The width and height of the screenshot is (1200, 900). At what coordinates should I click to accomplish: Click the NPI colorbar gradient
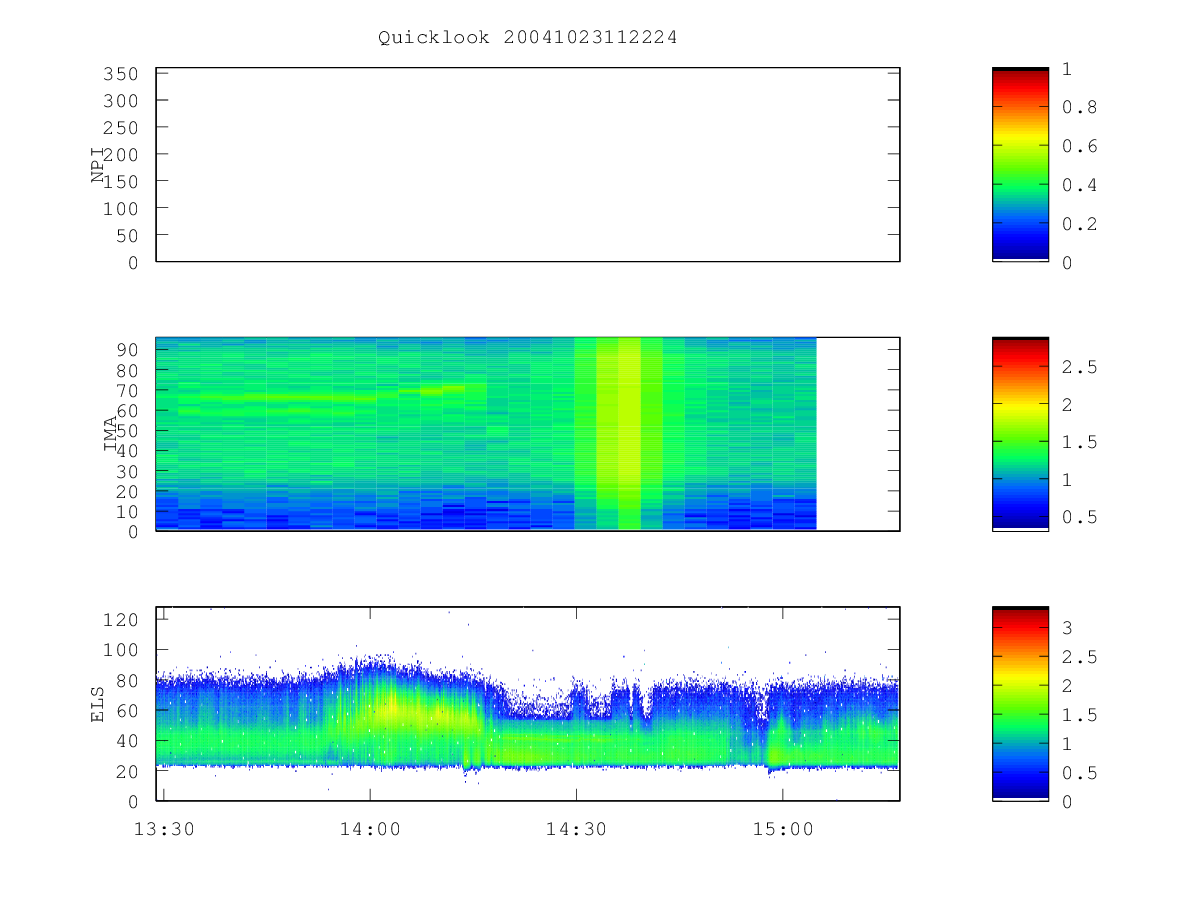1020,164
